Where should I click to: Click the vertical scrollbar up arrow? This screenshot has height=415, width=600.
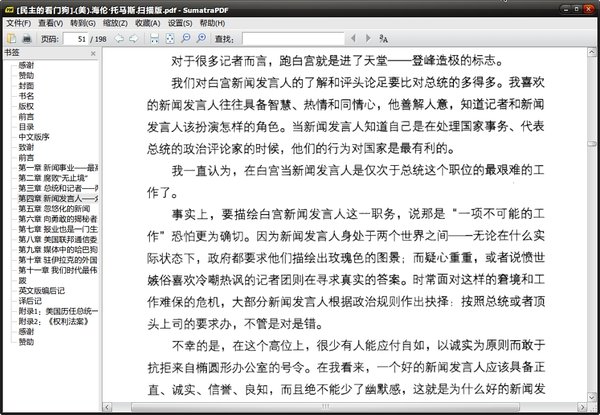point(592,52)
